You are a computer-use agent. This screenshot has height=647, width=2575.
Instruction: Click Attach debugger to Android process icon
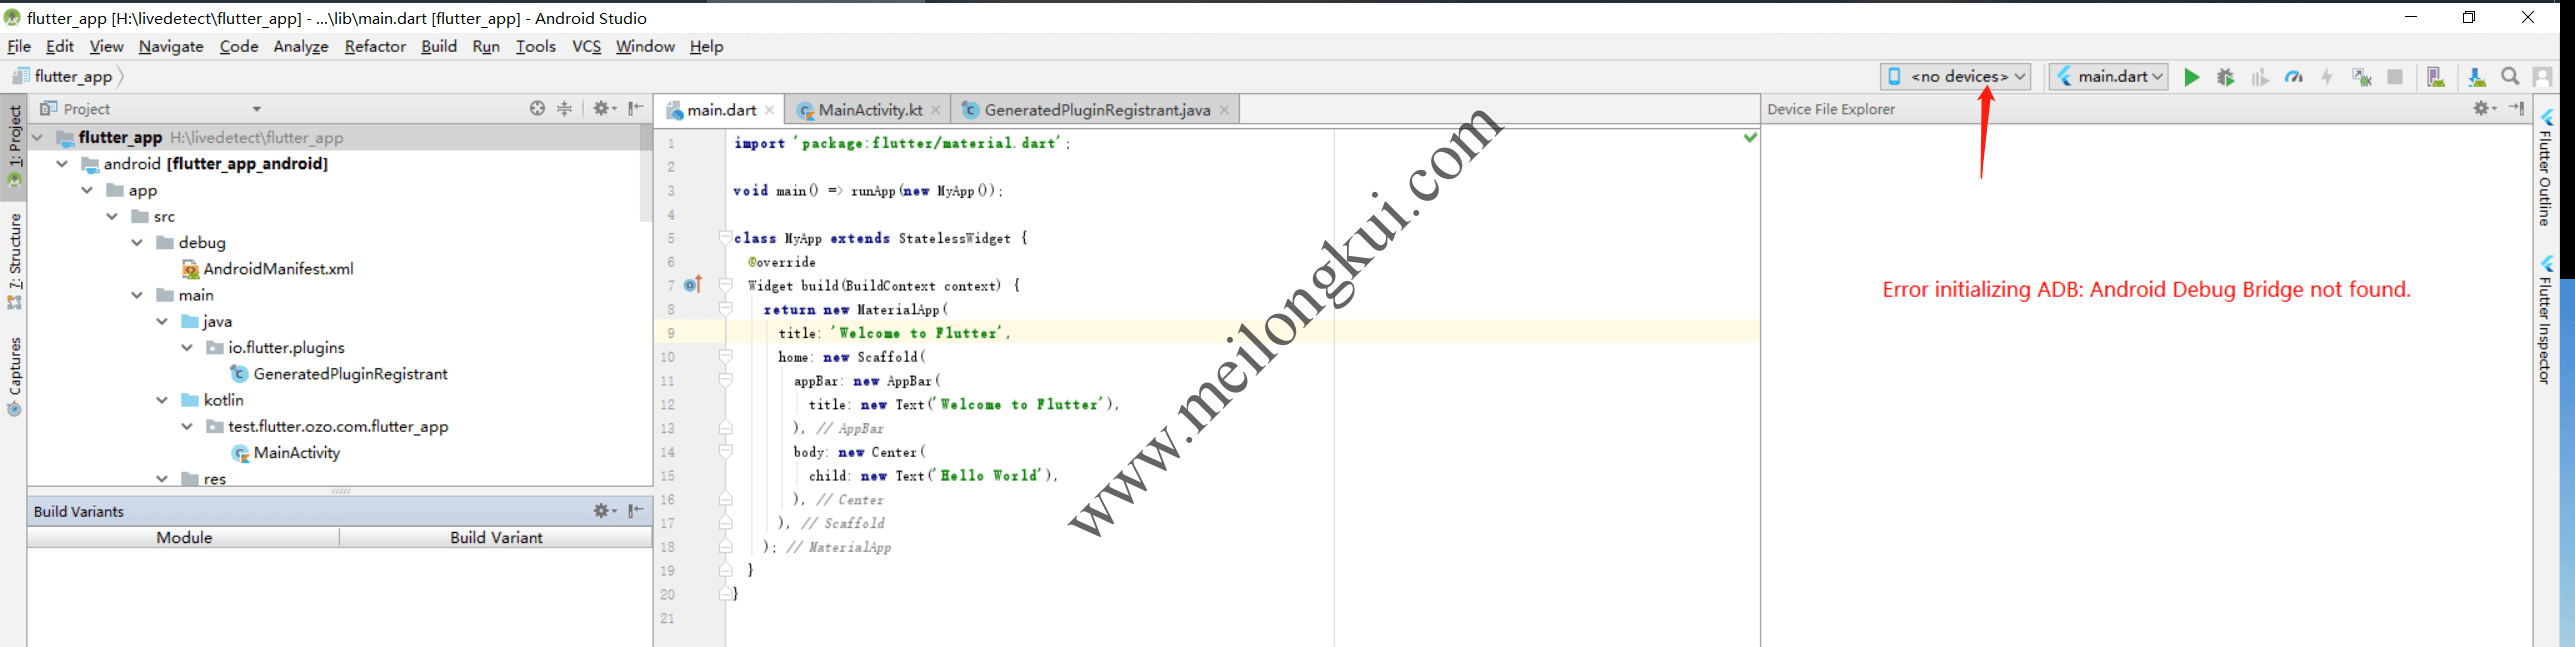point(2362,77)
